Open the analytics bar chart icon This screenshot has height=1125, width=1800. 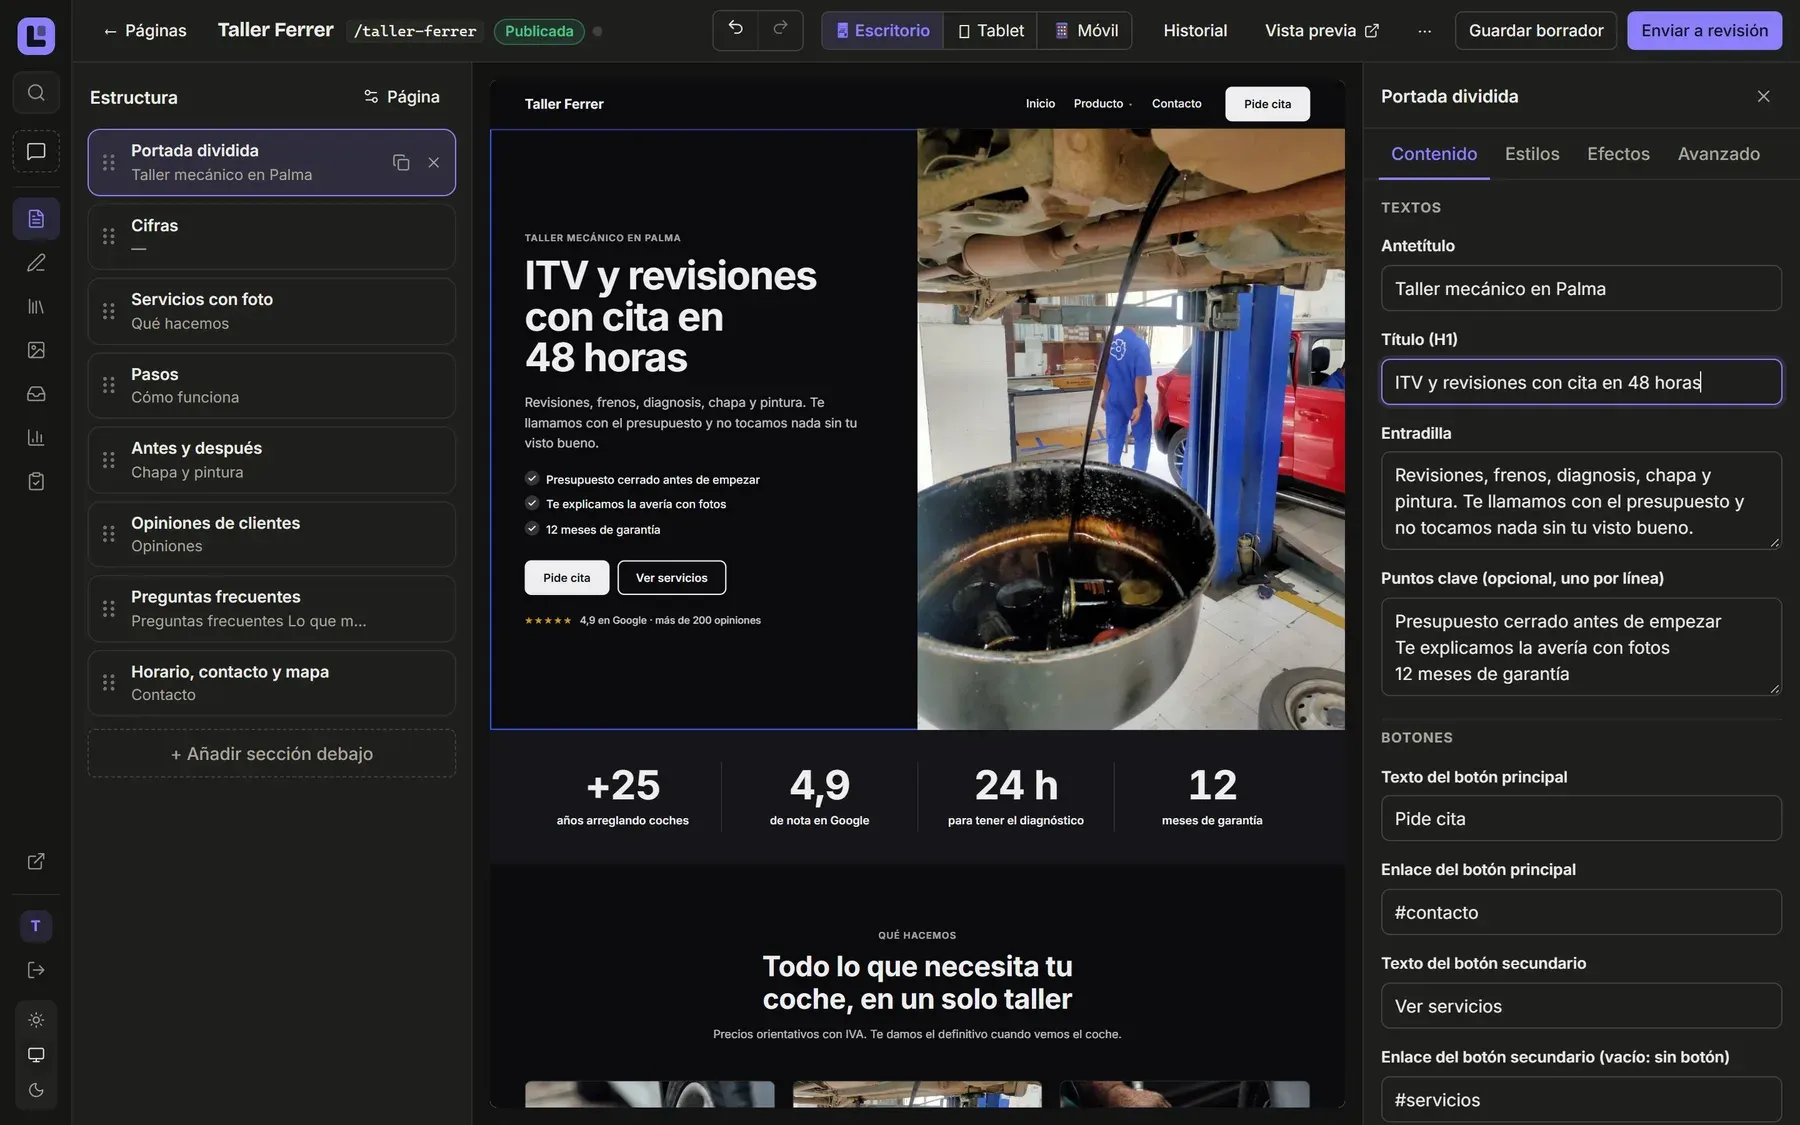(36, 438)
